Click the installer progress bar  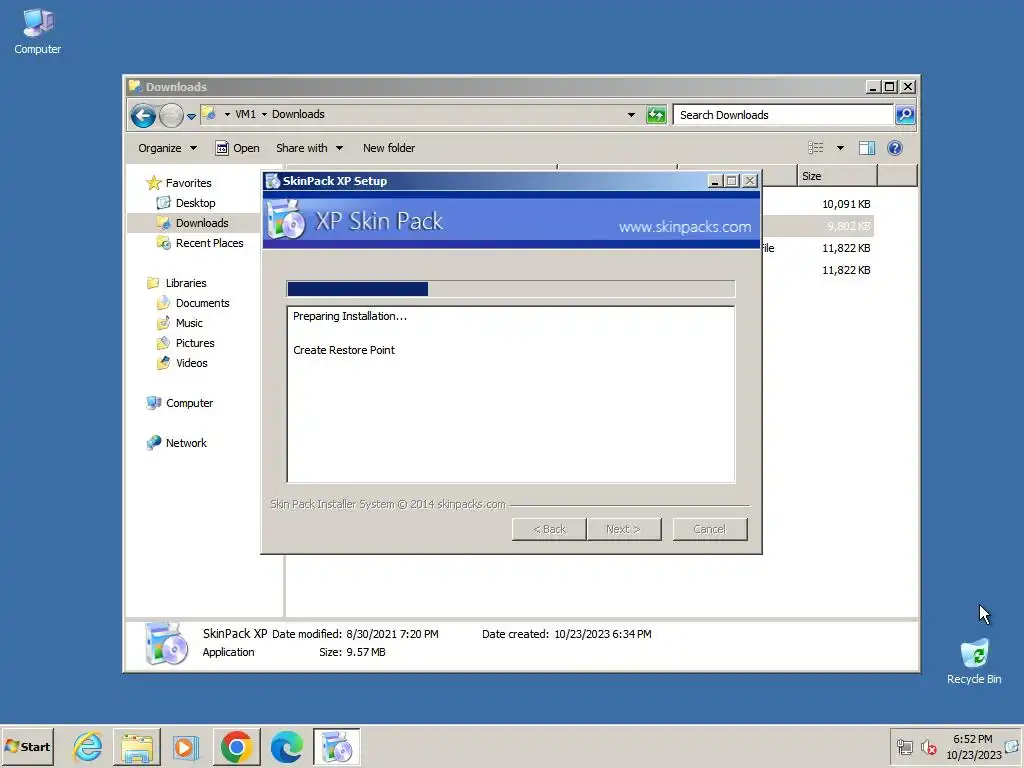[511, 289]
